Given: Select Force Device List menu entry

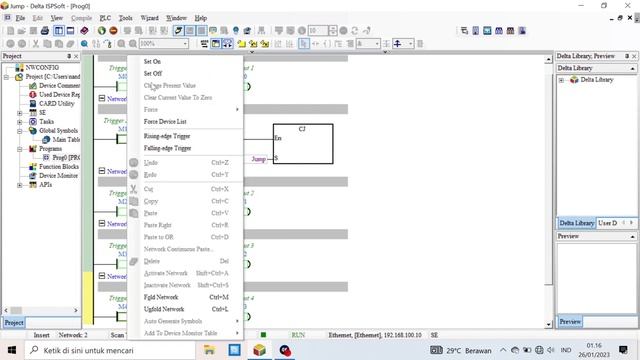Looking at the screenshot, I should tap(165, 122).
